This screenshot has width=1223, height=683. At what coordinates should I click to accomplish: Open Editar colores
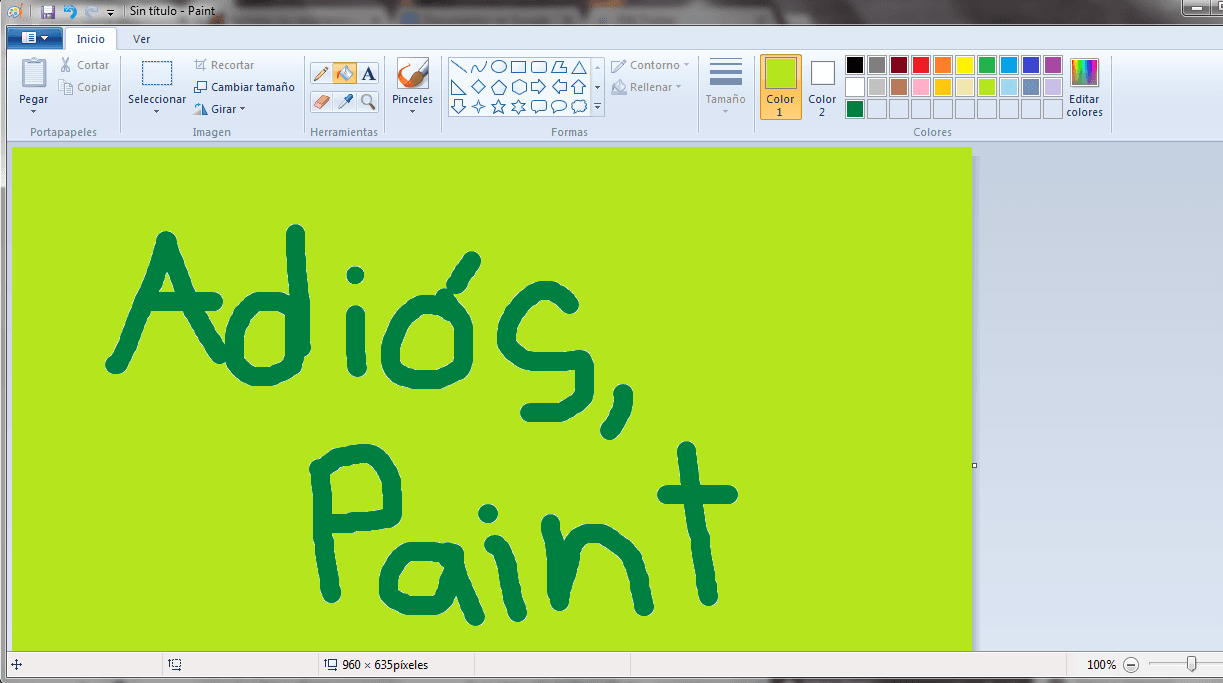click(x=1084, y=88)
